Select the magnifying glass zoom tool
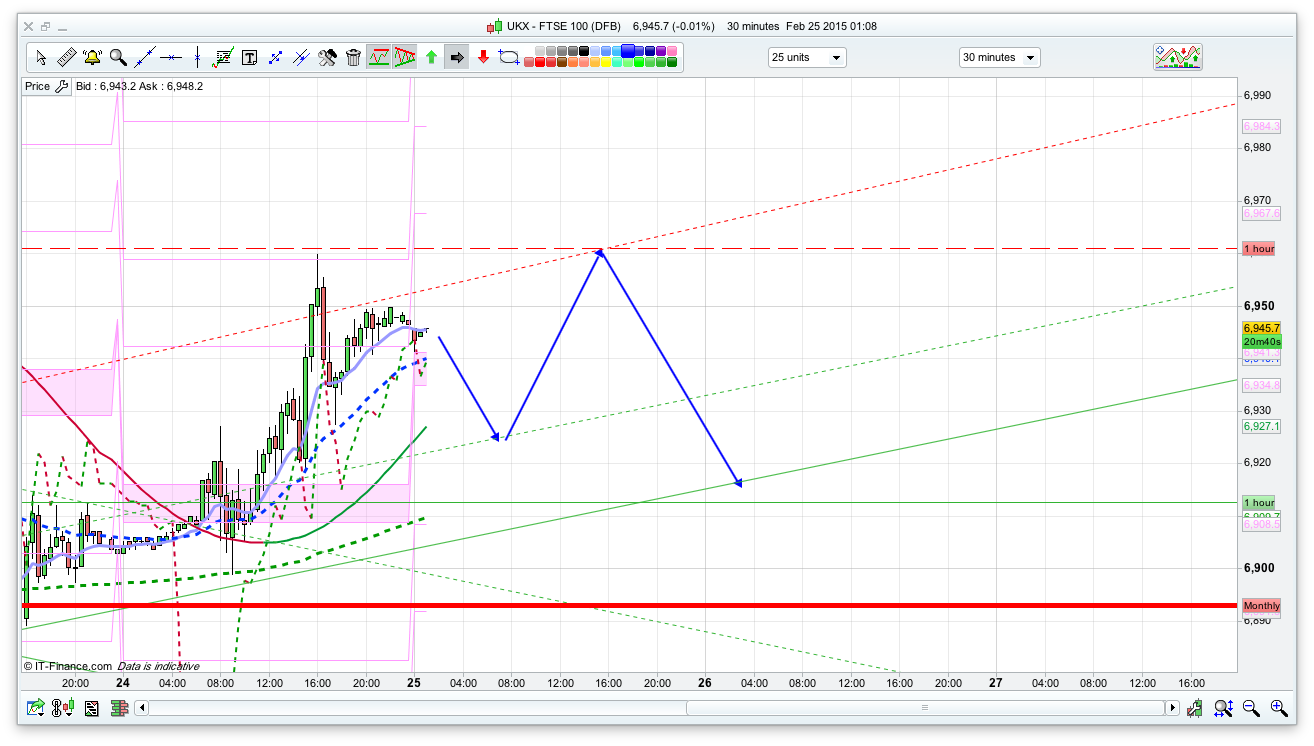Viewport: 1314px width, 746px height. click(118, 58)
